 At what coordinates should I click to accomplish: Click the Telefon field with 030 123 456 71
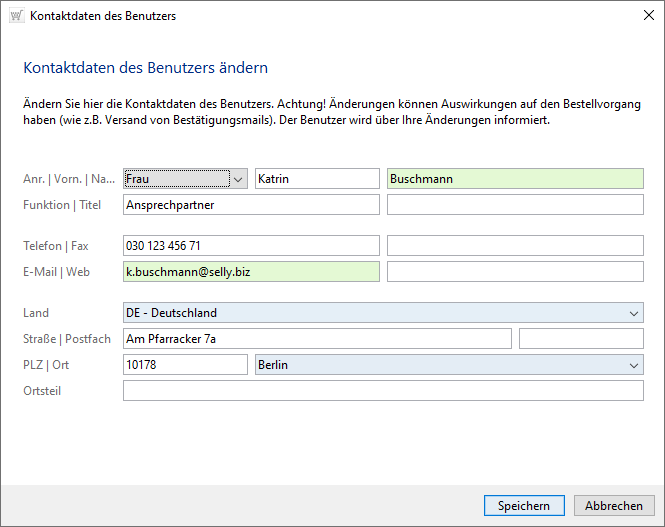click(251, 246)
